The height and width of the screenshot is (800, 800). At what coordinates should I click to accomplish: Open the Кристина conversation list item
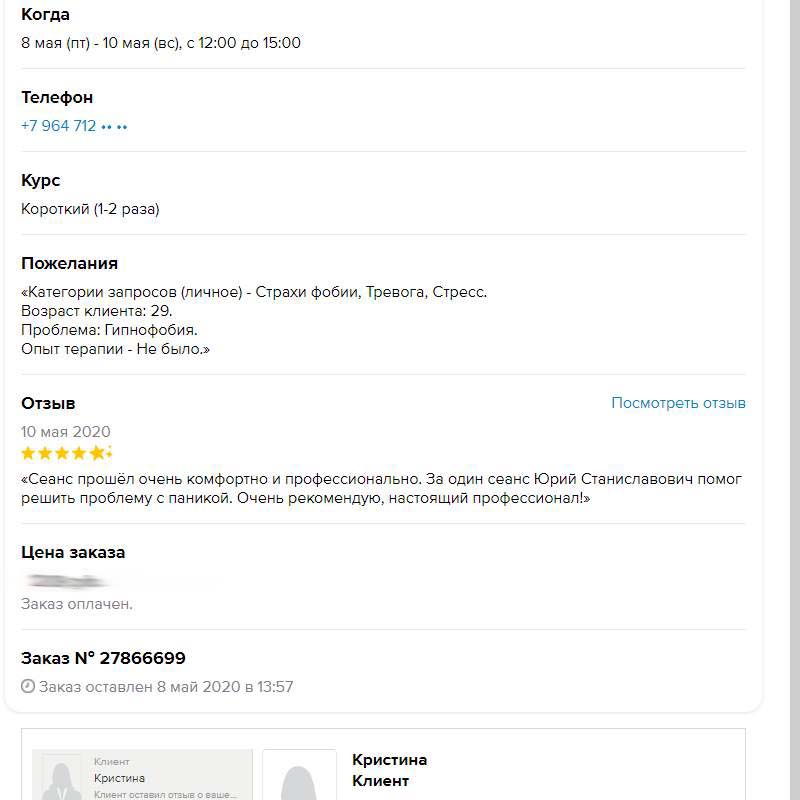[x=142, y=777]
